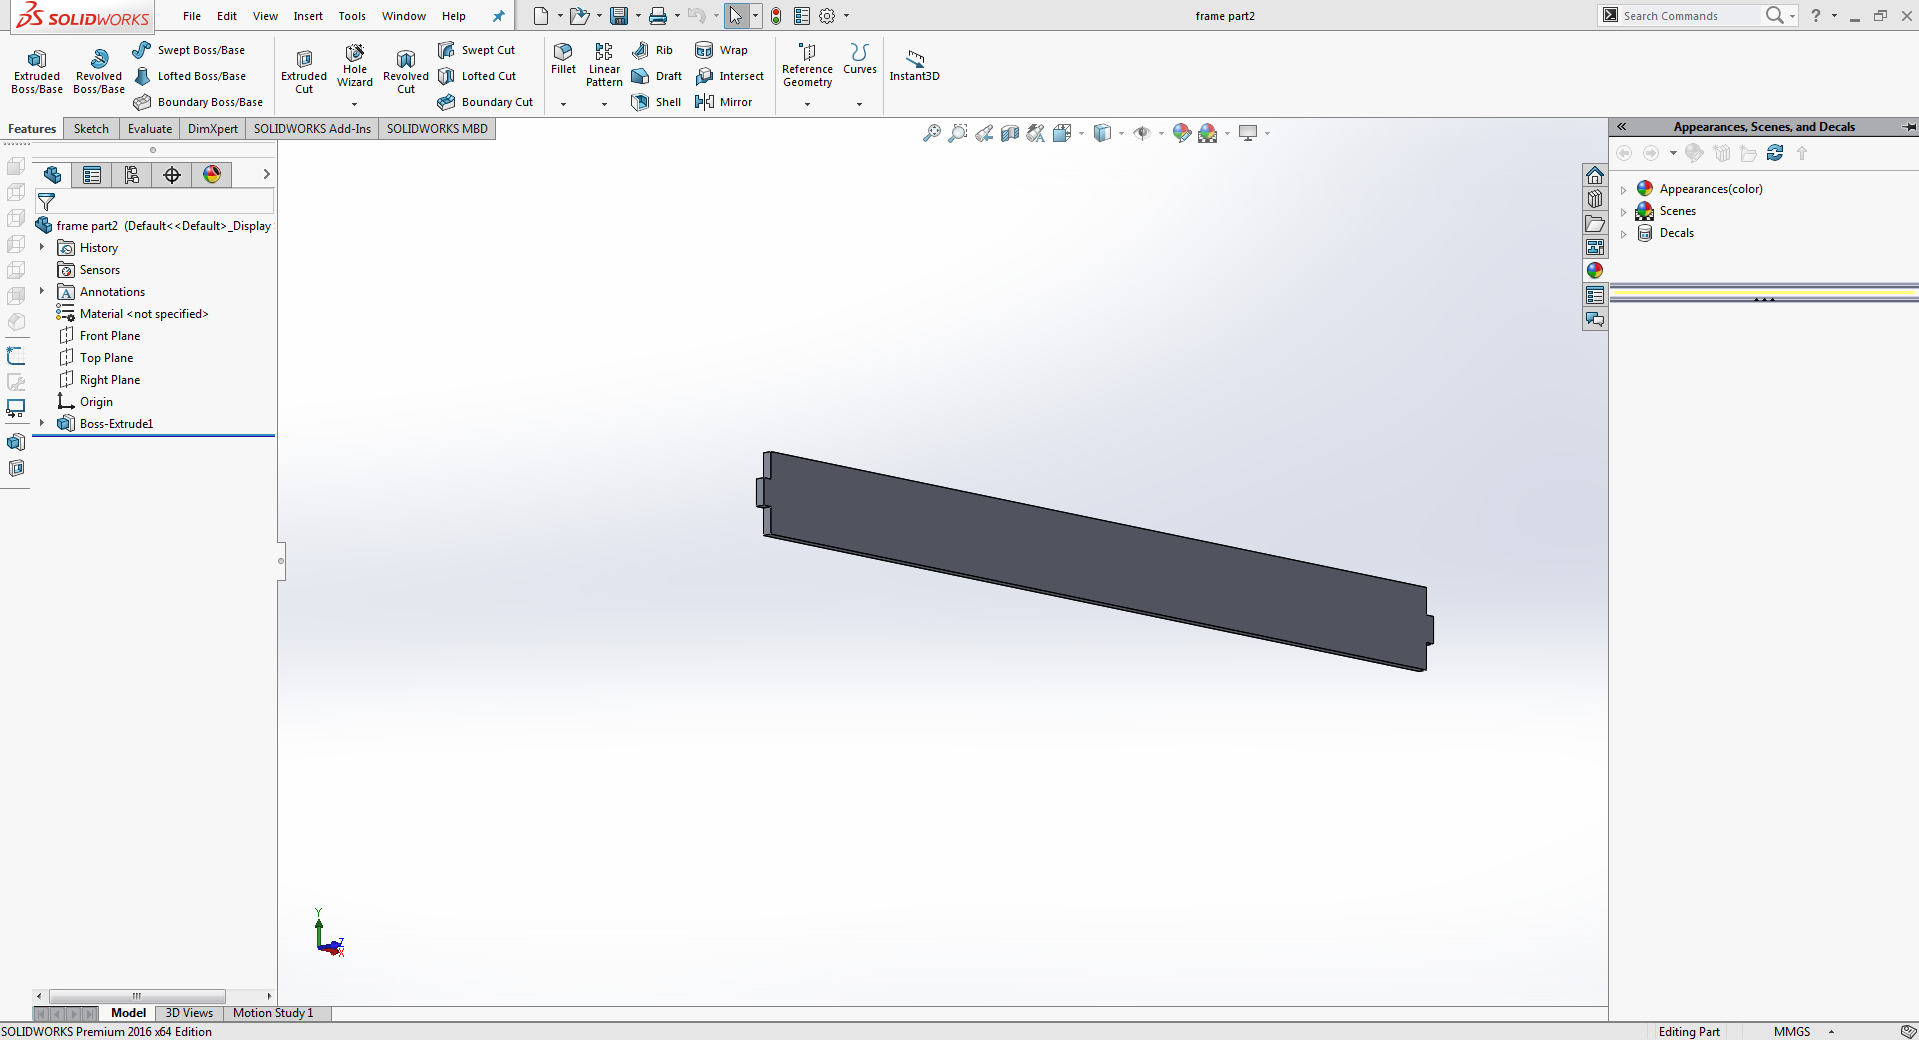Select the Revolved Cut tool
Screen dimensions: 1919x1040
pyautogui.click(x=406, y=72)
